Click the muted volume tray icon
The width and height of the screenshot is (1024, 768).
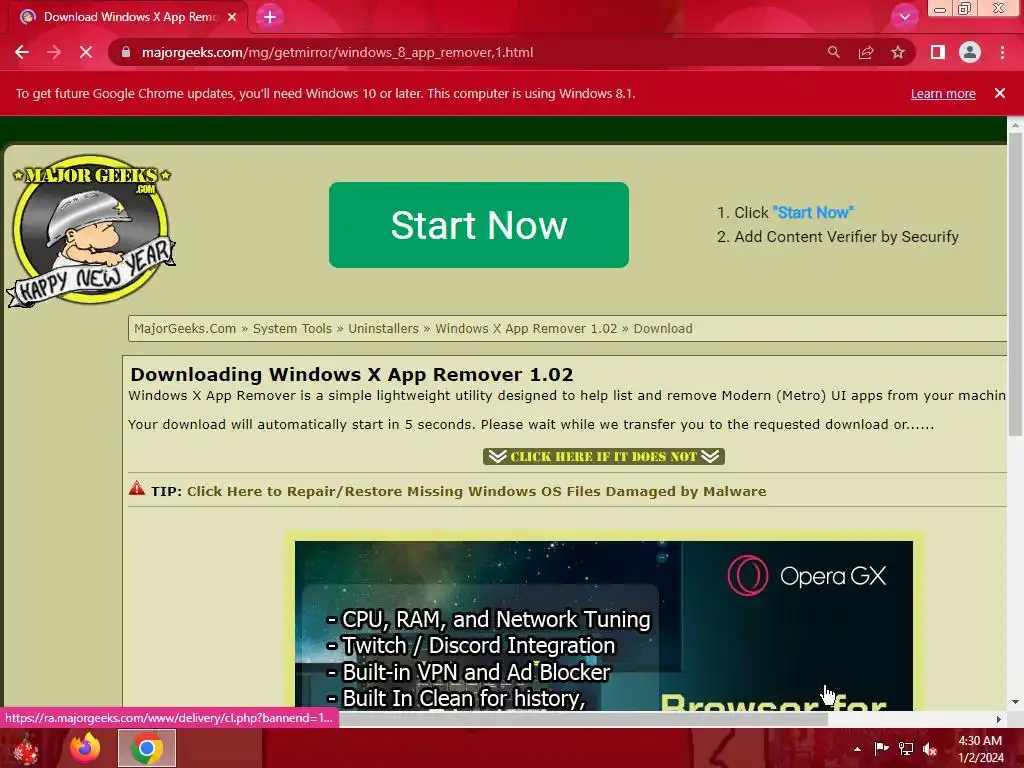pos(930,748)
